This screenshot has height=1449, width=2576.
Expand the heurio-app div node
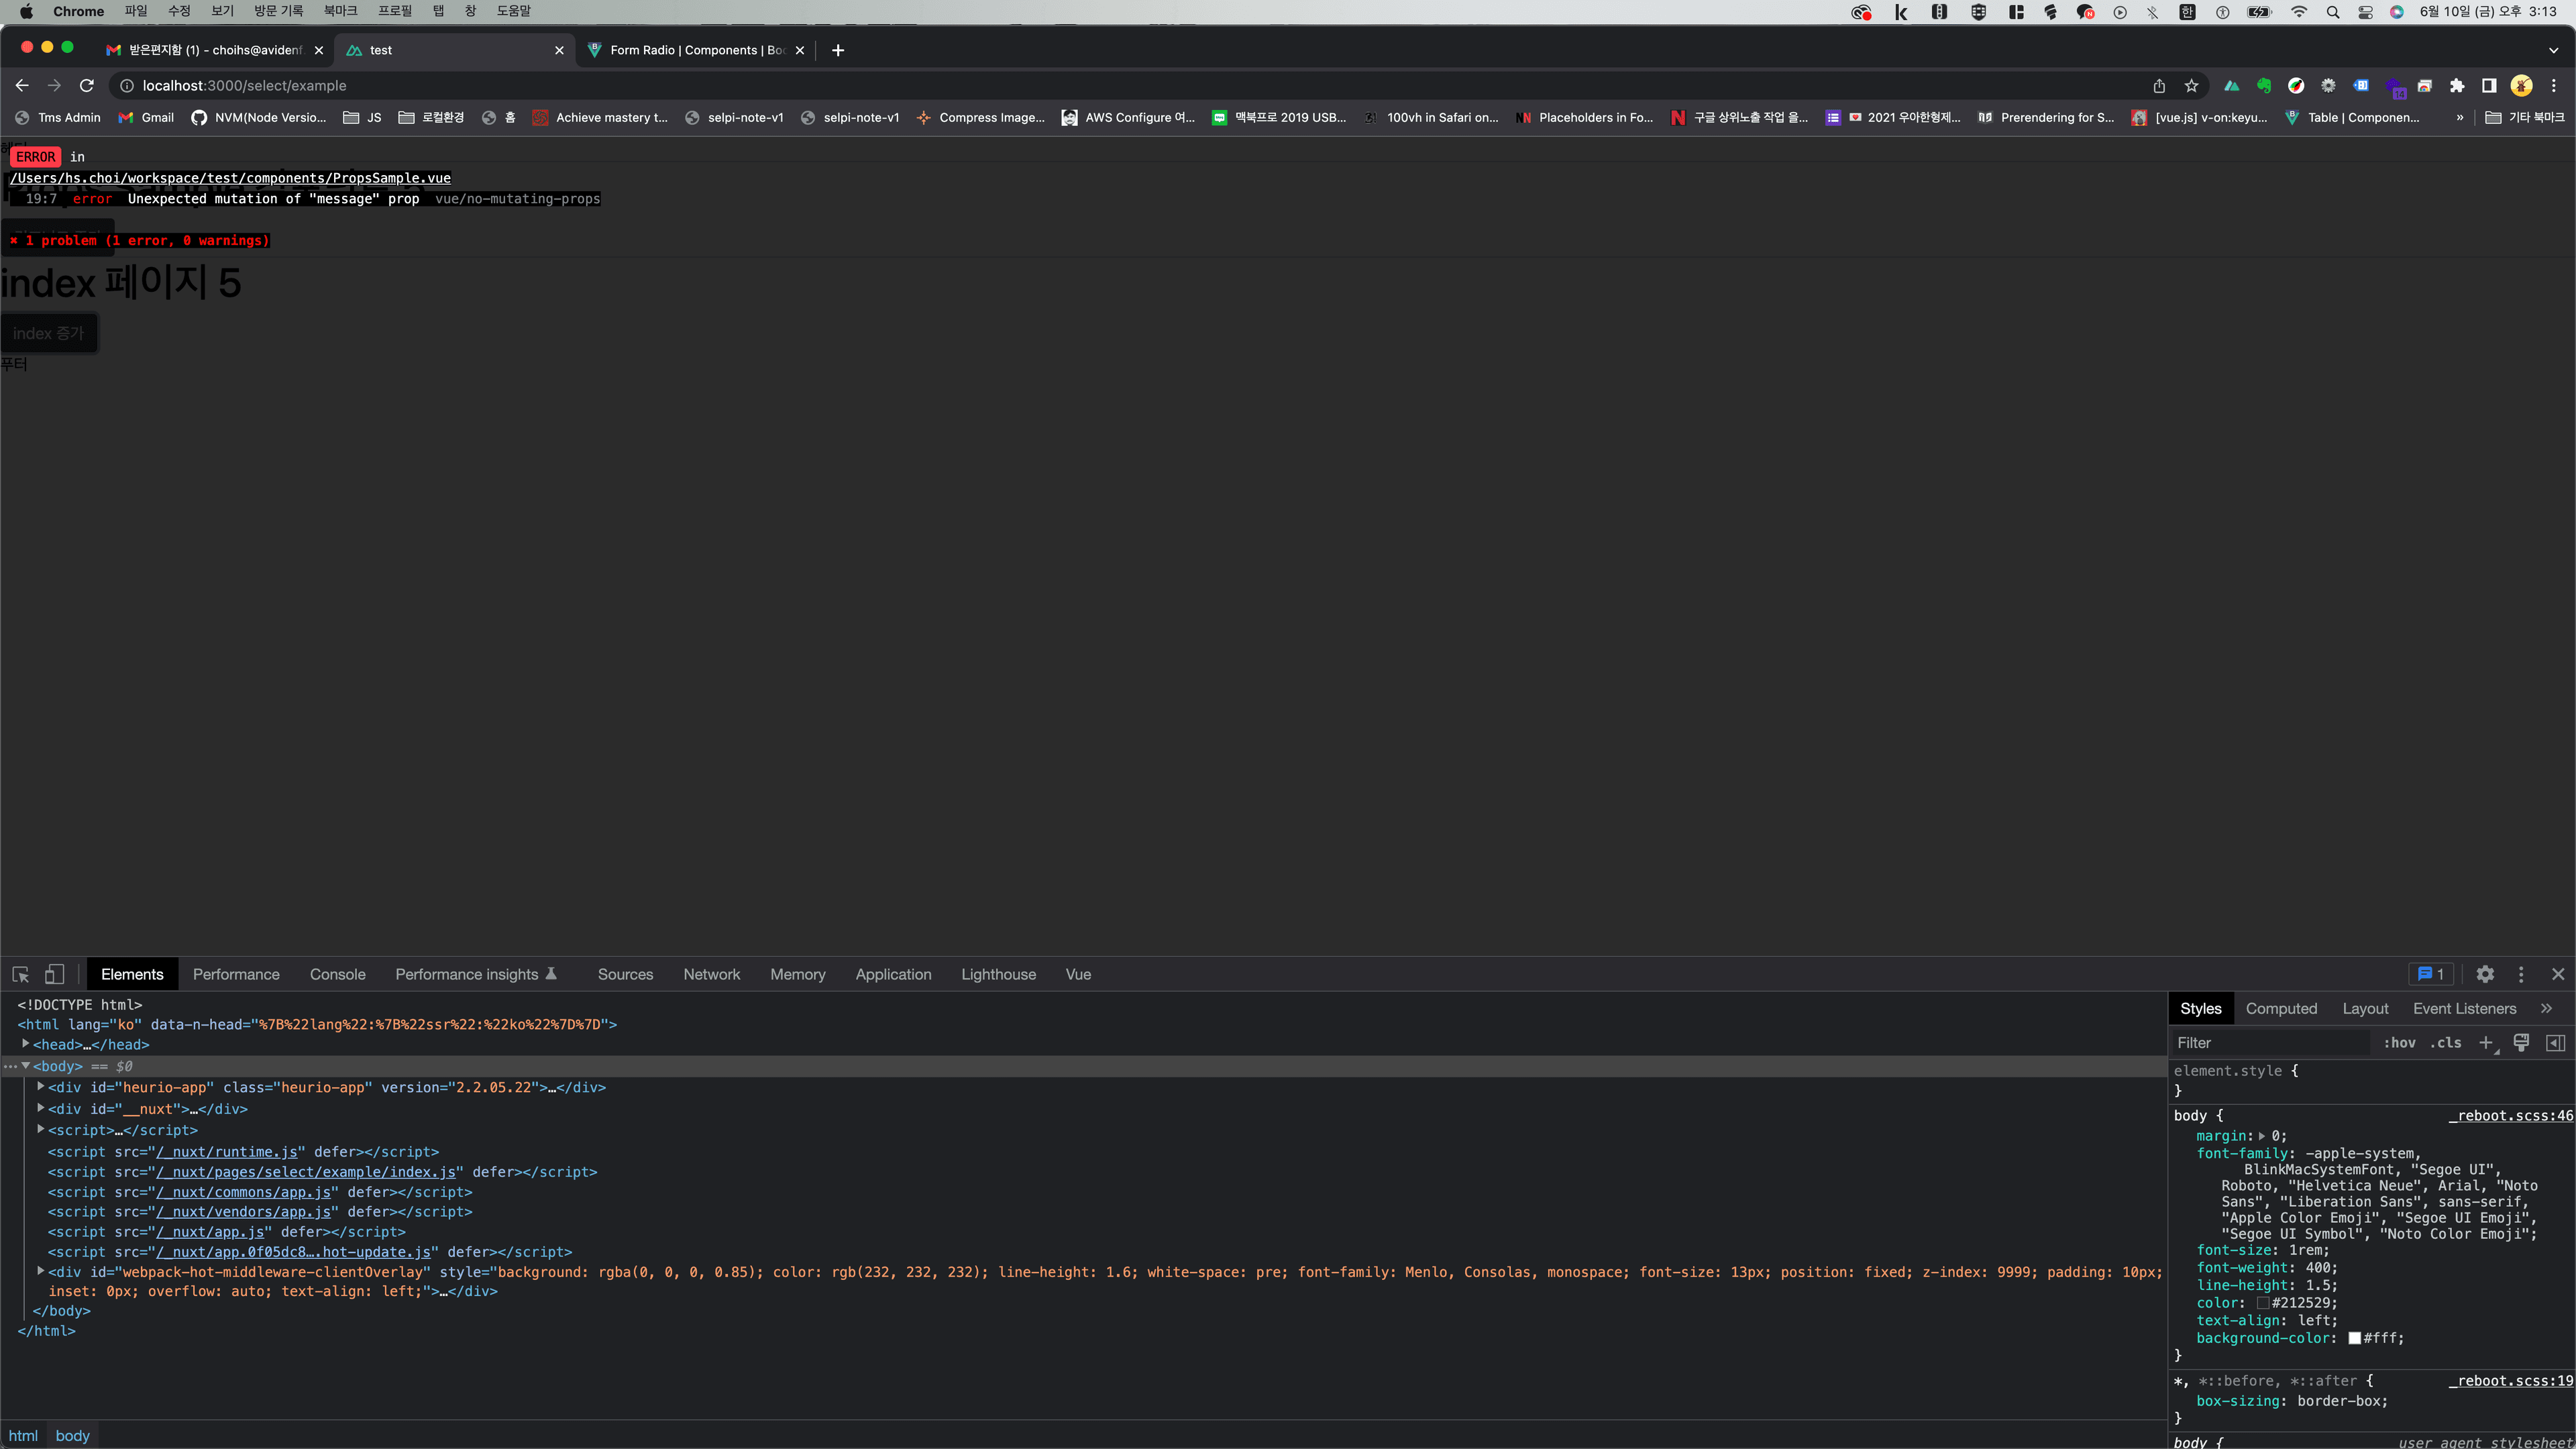point(41,1087)
